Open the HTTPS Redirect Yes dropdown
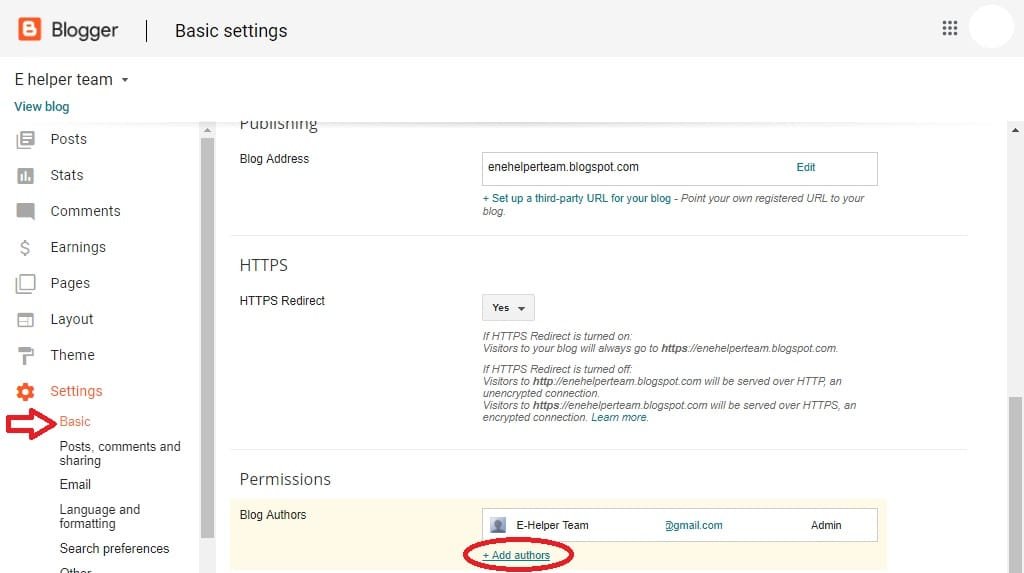This screenshot has width=1024, height=573. 508,308
